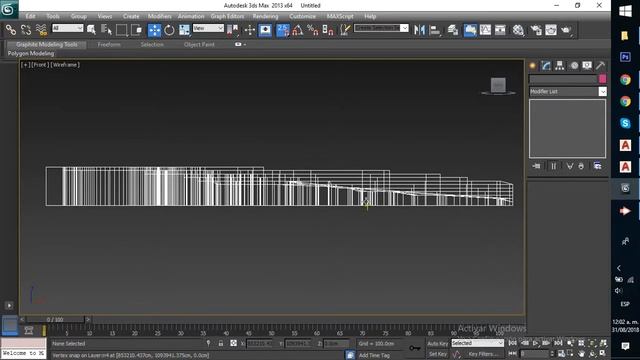Open the Group menu
Viewport: 640px width, 360px height.
point(79,16)
